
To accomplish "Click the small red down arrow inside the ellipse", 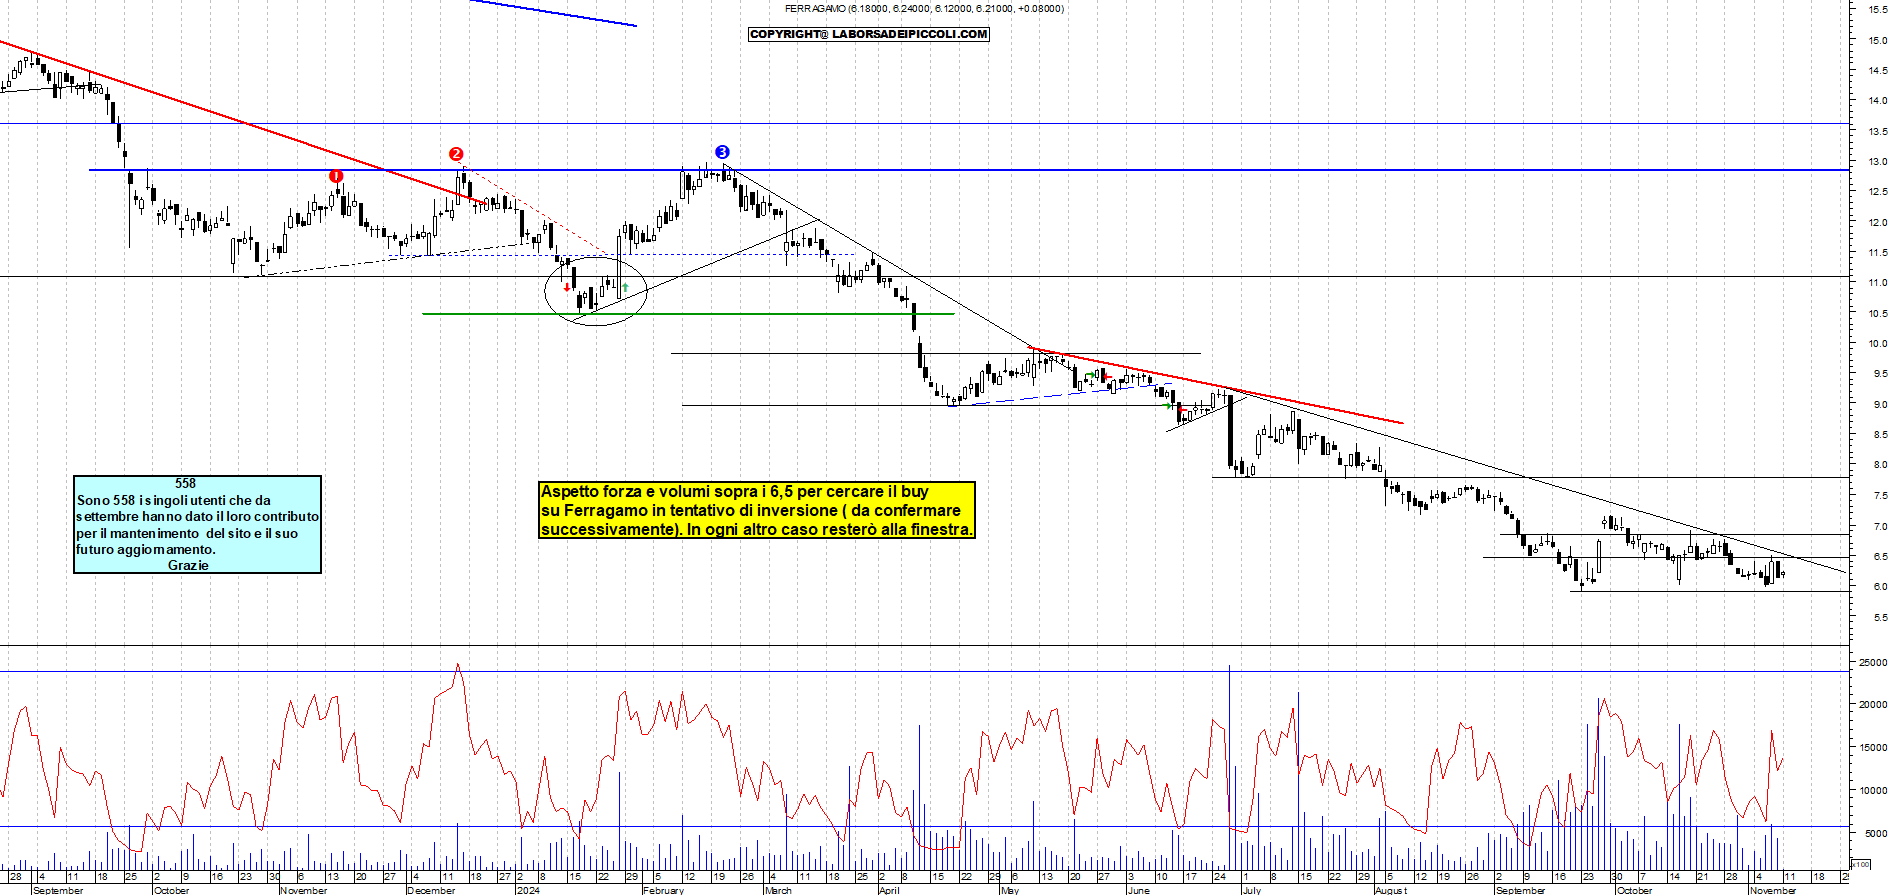I will [x=567, y=288].
